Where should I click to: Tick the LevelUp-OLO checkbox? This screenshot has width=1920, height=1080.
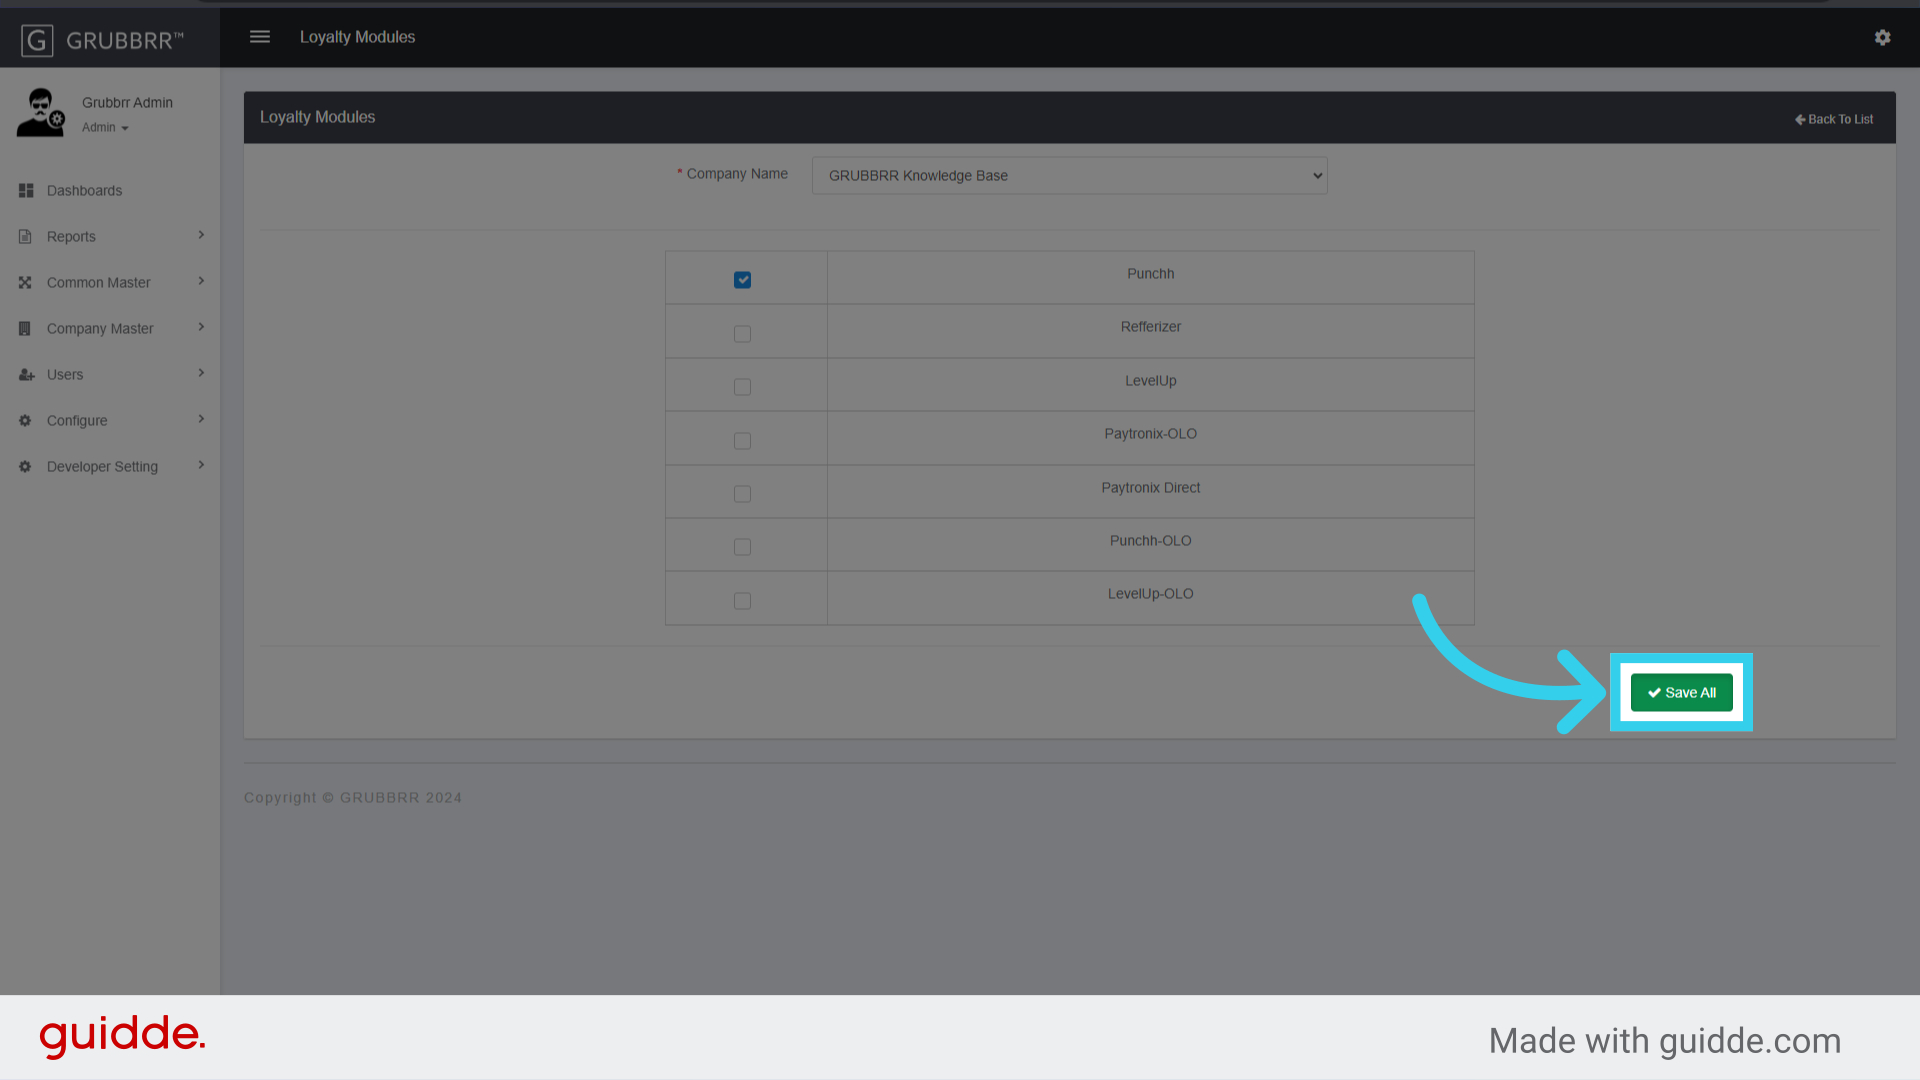click(x=742, y=601)
